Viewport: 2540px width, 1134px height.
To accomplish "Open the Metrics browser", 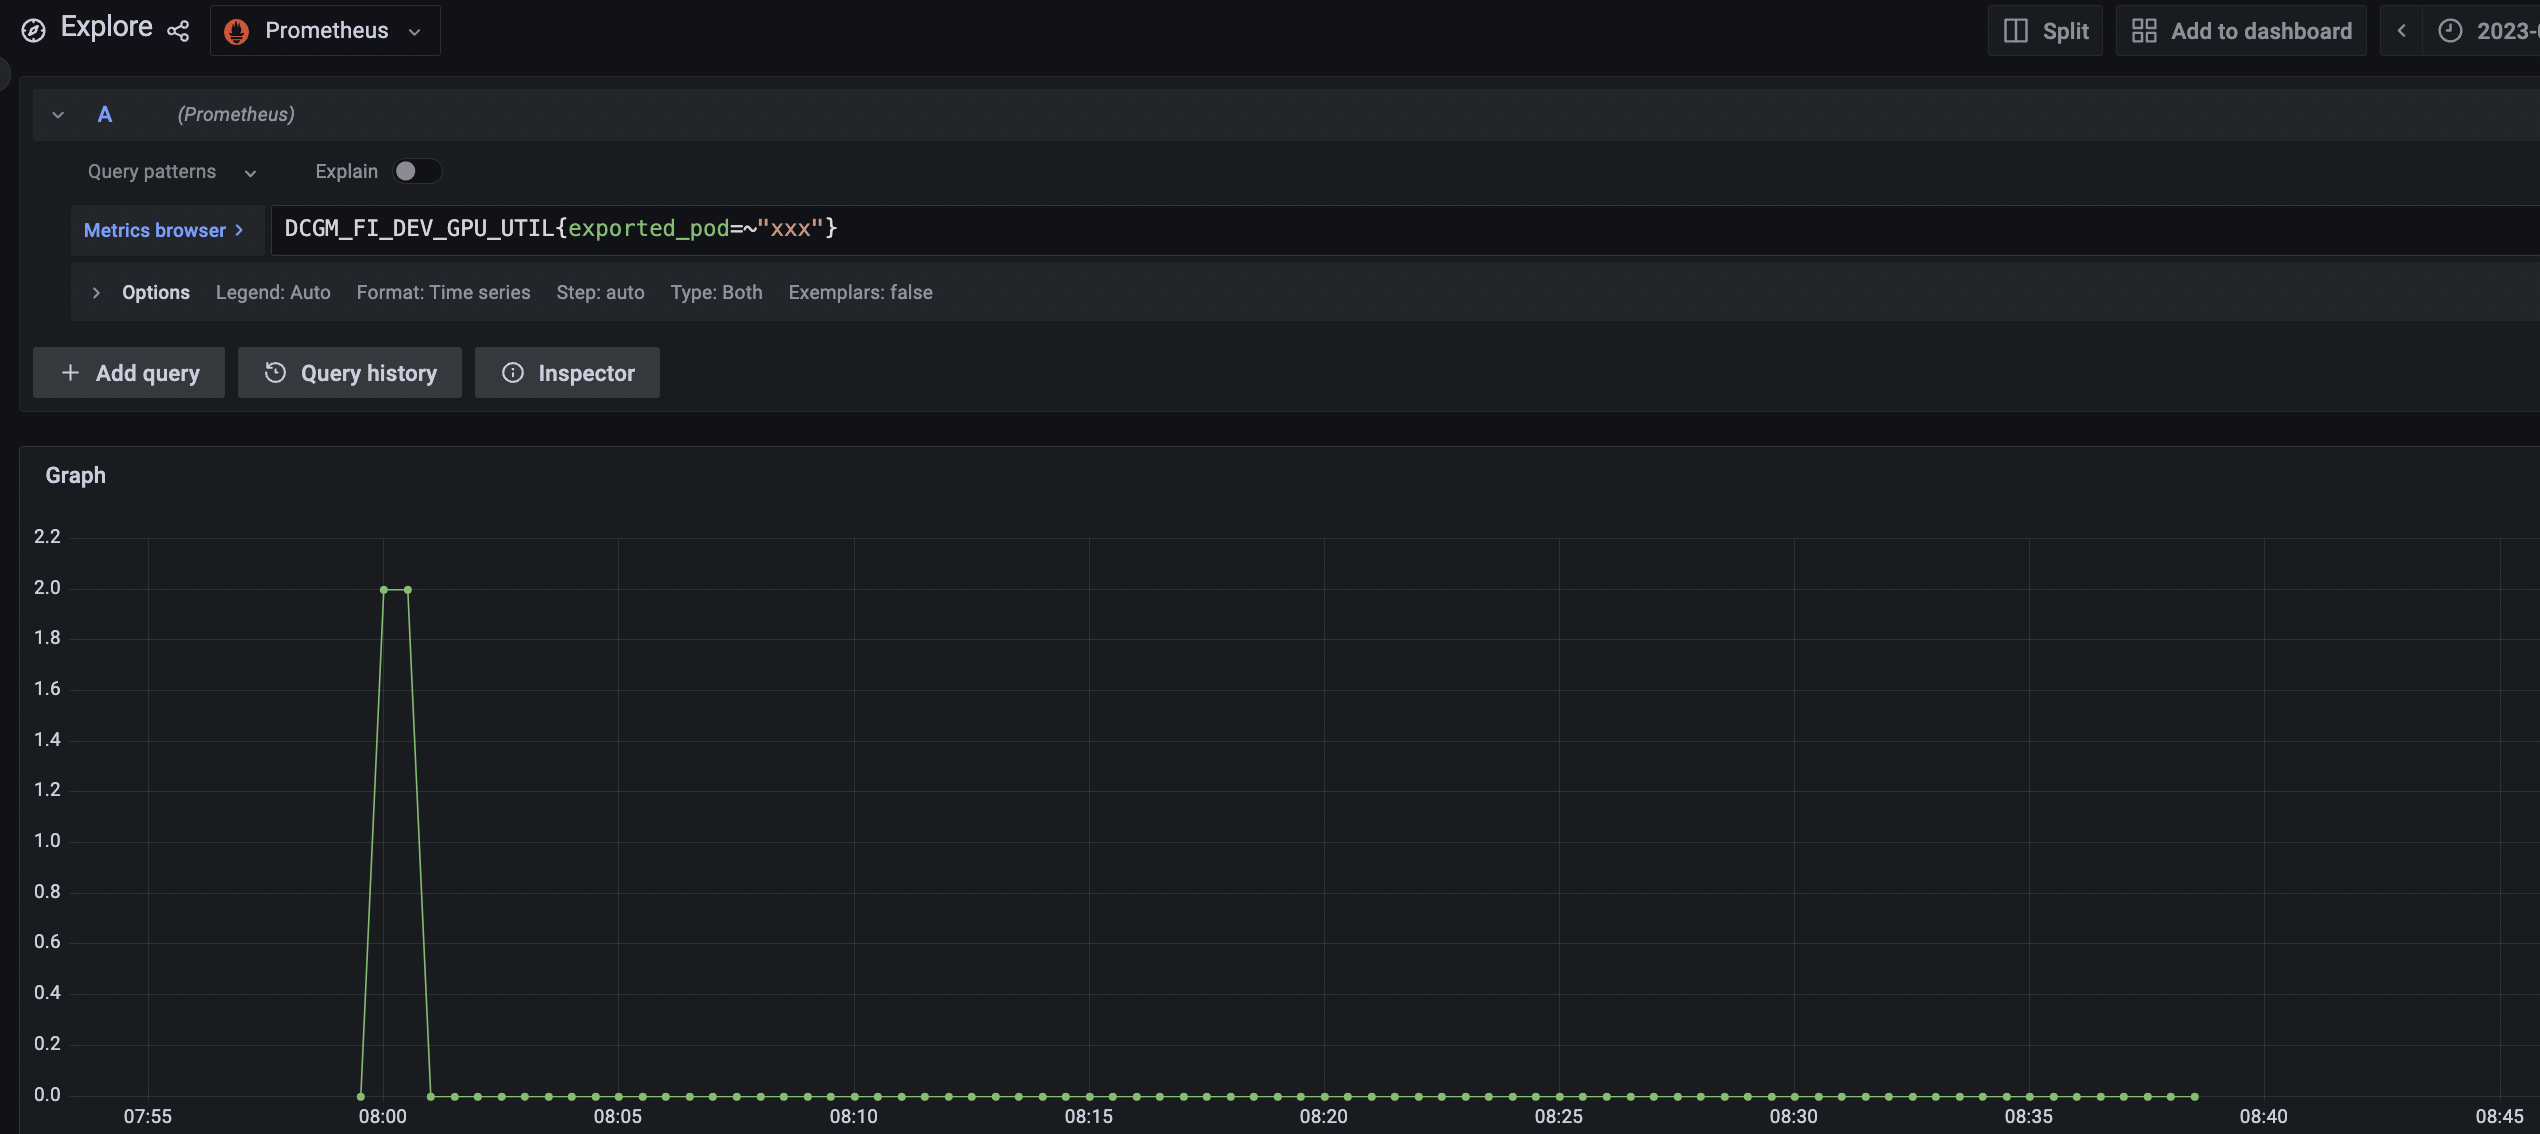I will (155, 230).
